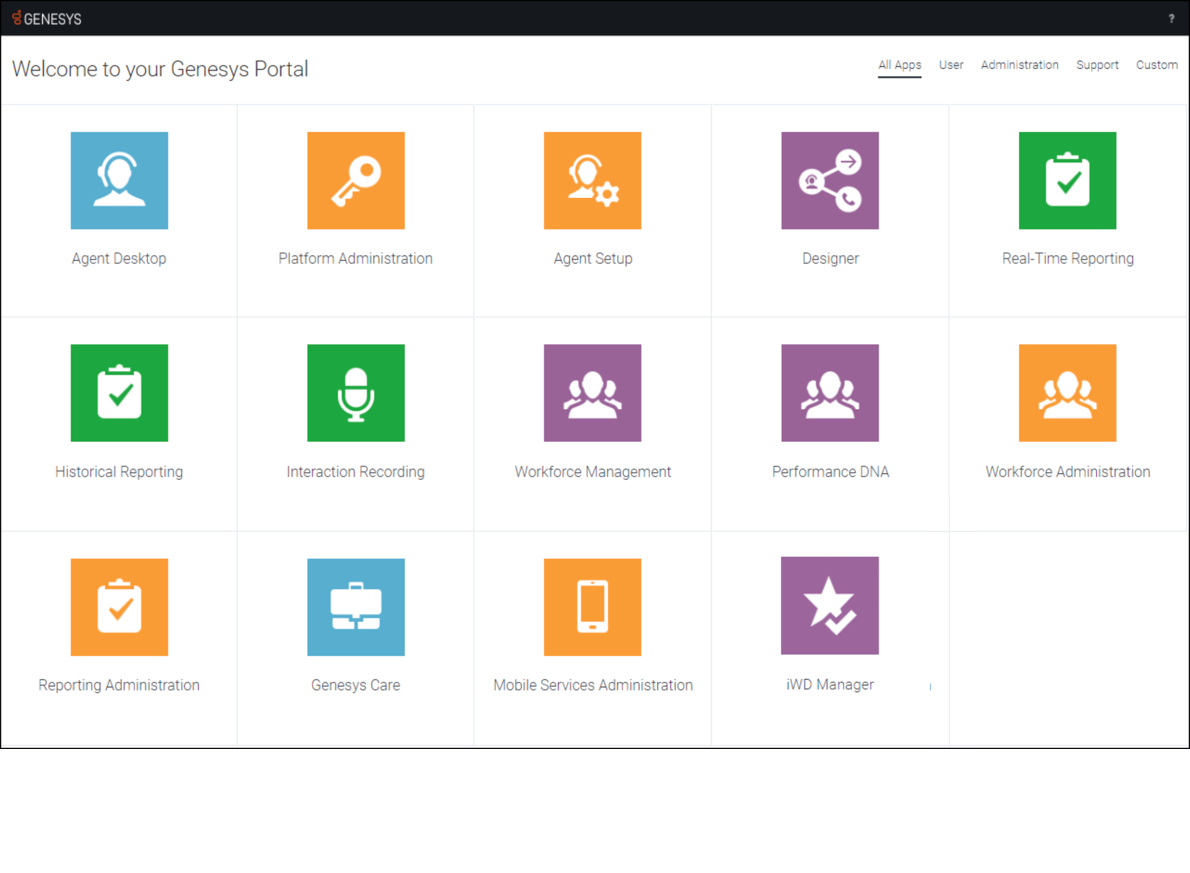This screenshot has height=873, width=1190.
Task: Open Mobile Services Administration phone icon
Action: [x=592, y=607]
